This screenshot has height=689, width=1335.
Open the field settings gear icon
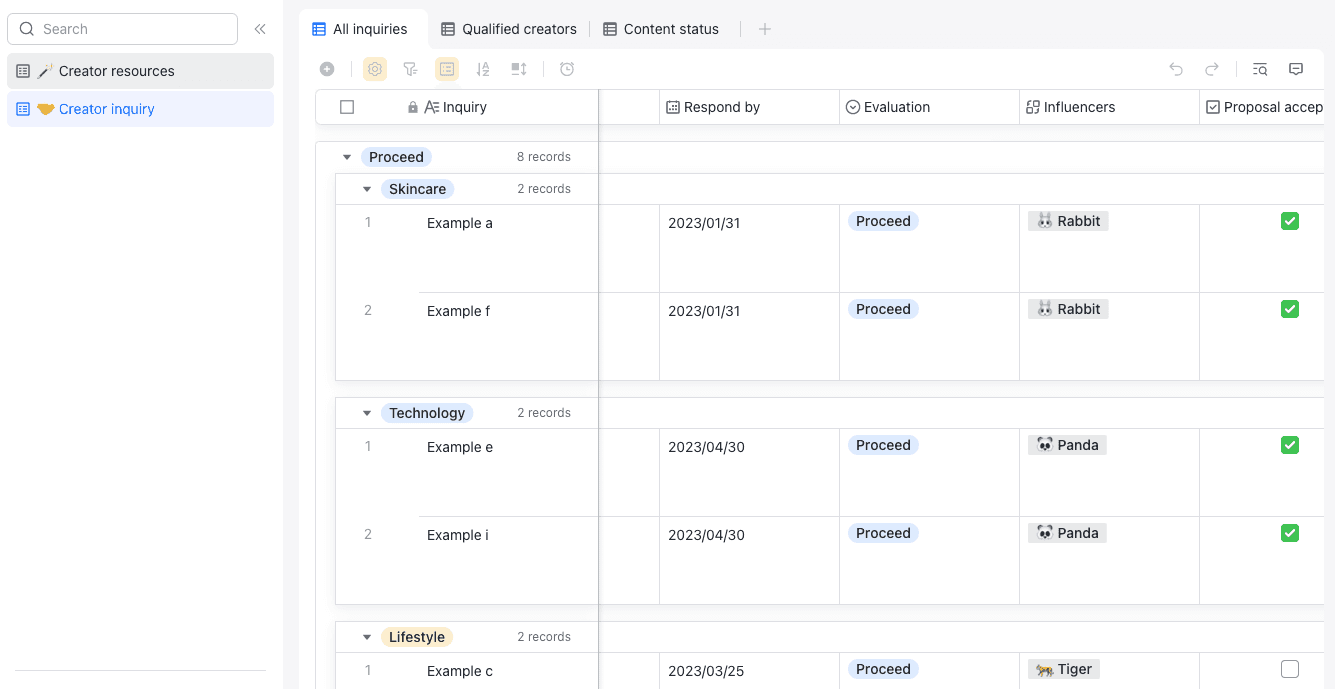point(375,69)
